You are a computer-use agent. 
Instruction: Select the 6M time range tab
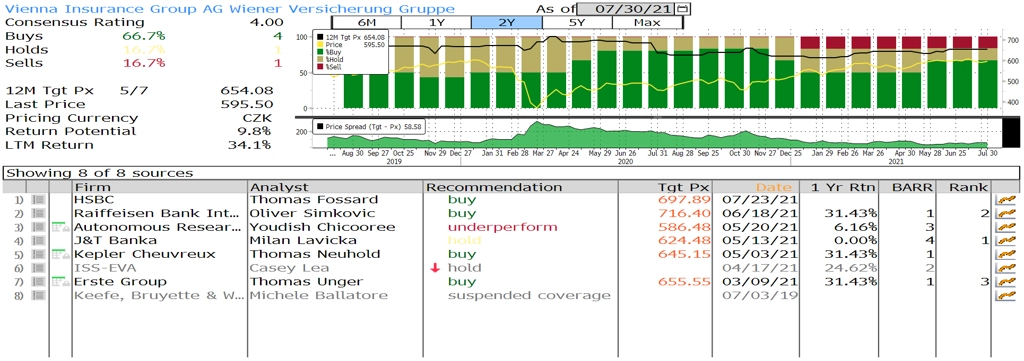366,23
